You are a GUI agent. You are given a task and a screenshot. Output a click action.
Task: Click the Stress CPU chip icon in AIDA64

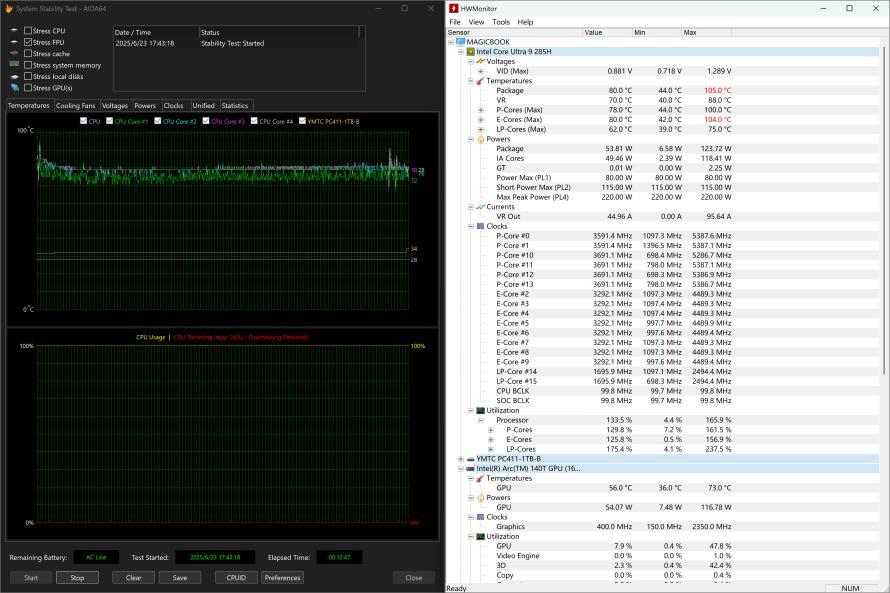click(x=14, y=31)
